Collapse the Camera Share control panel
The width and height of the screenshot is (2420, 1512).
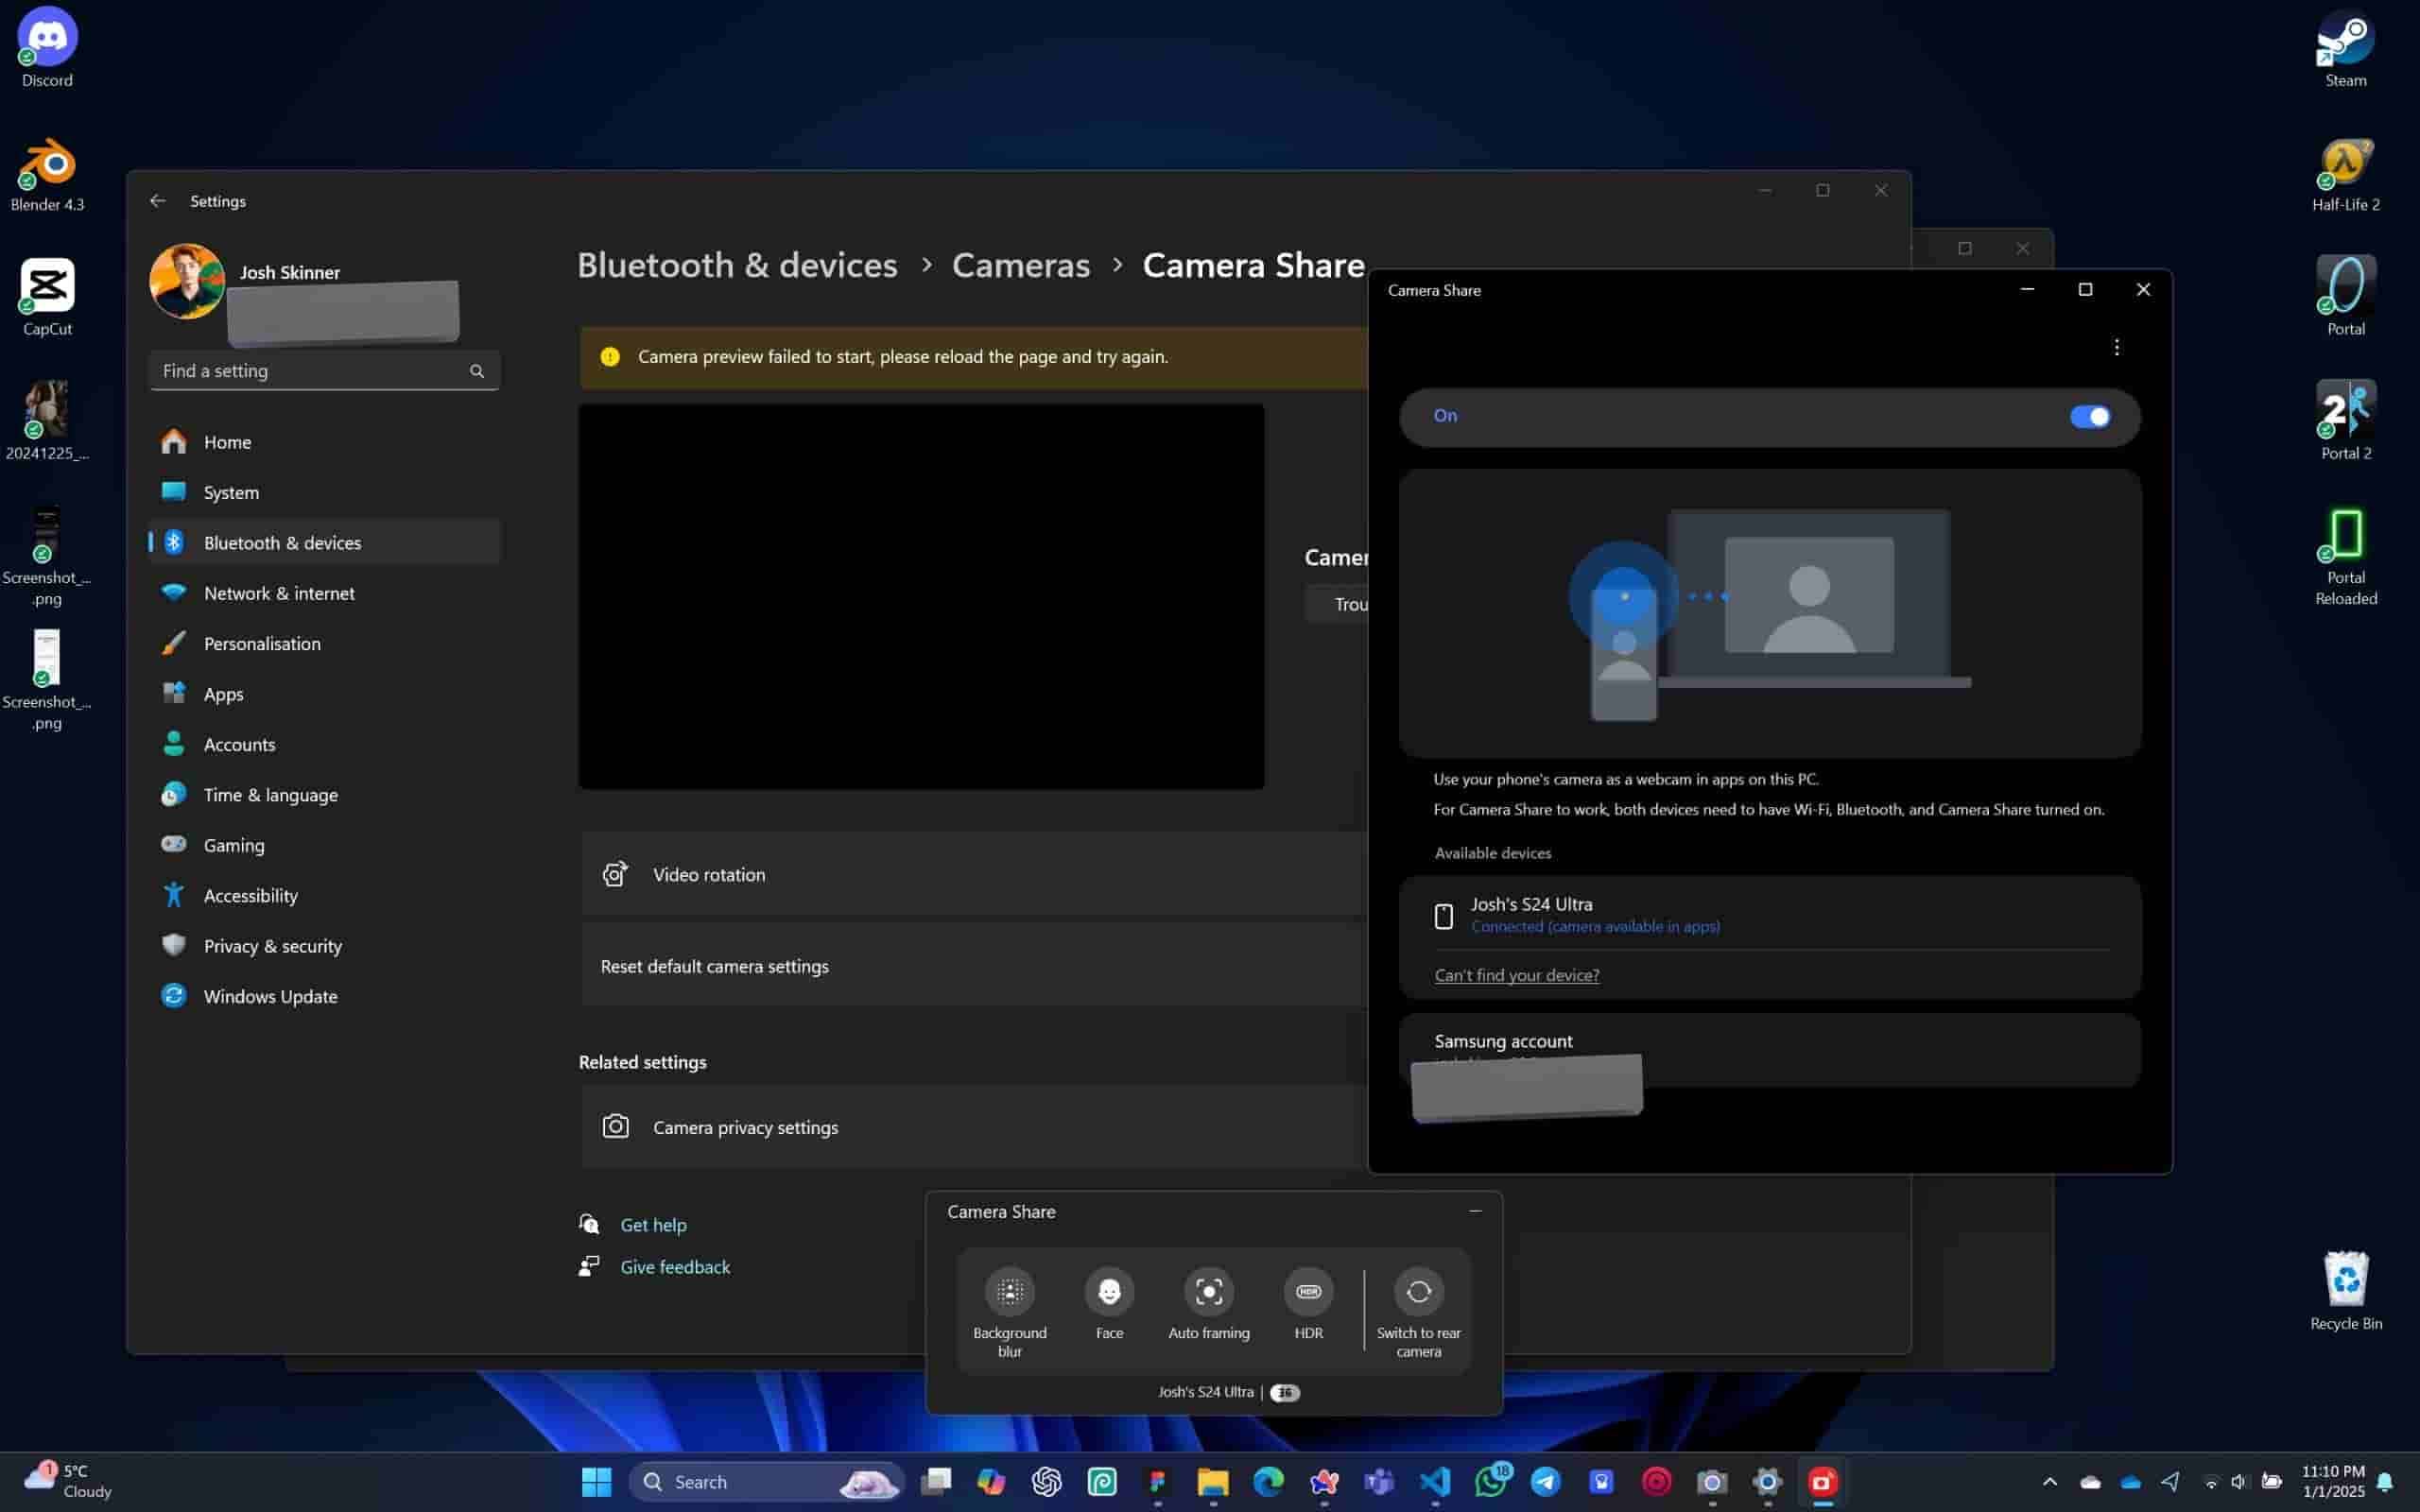[1474, 1211]
